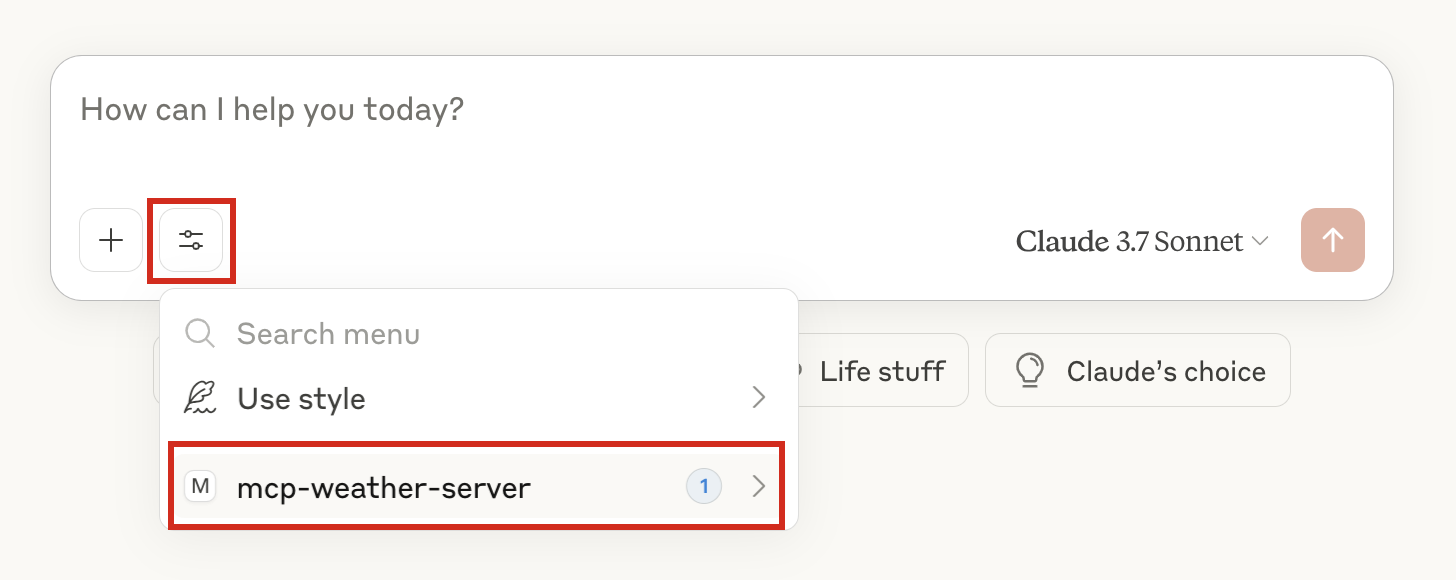
Task: Click the lightbulb icon on Claude's choice
Action: (1029, 371)
